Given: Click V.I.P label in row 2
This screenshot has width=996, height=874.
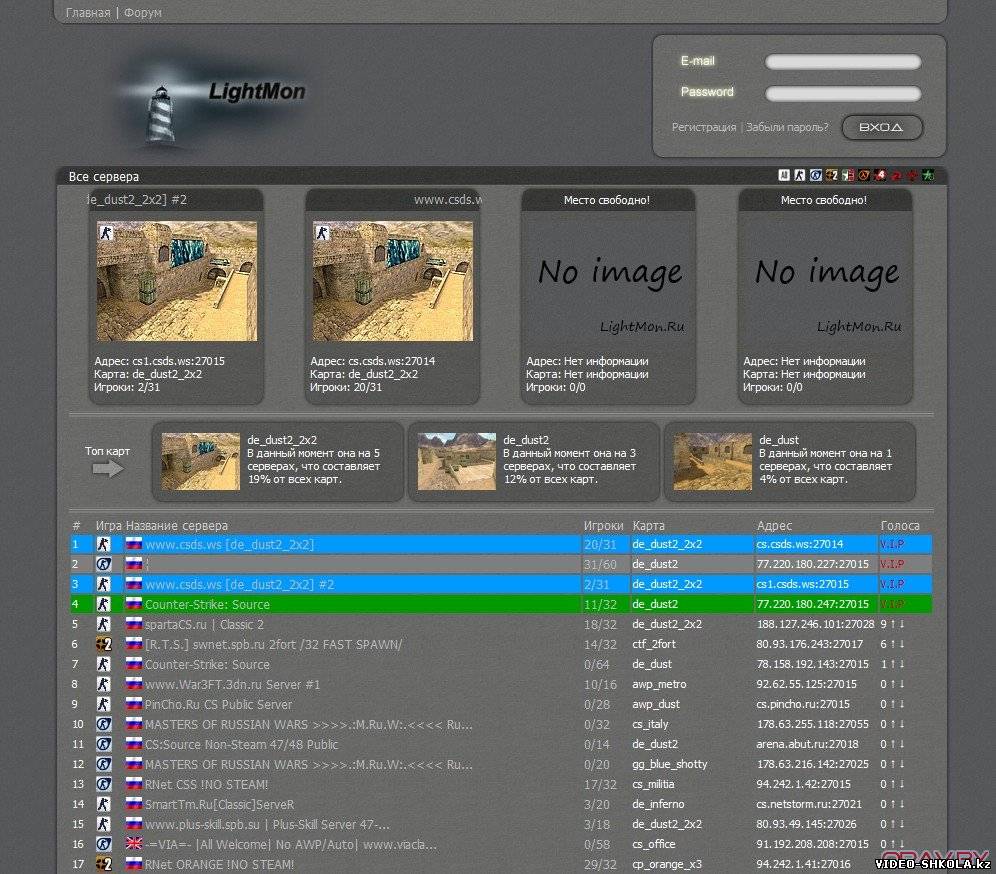Looking at the screenshot, I should pos(892,564).
